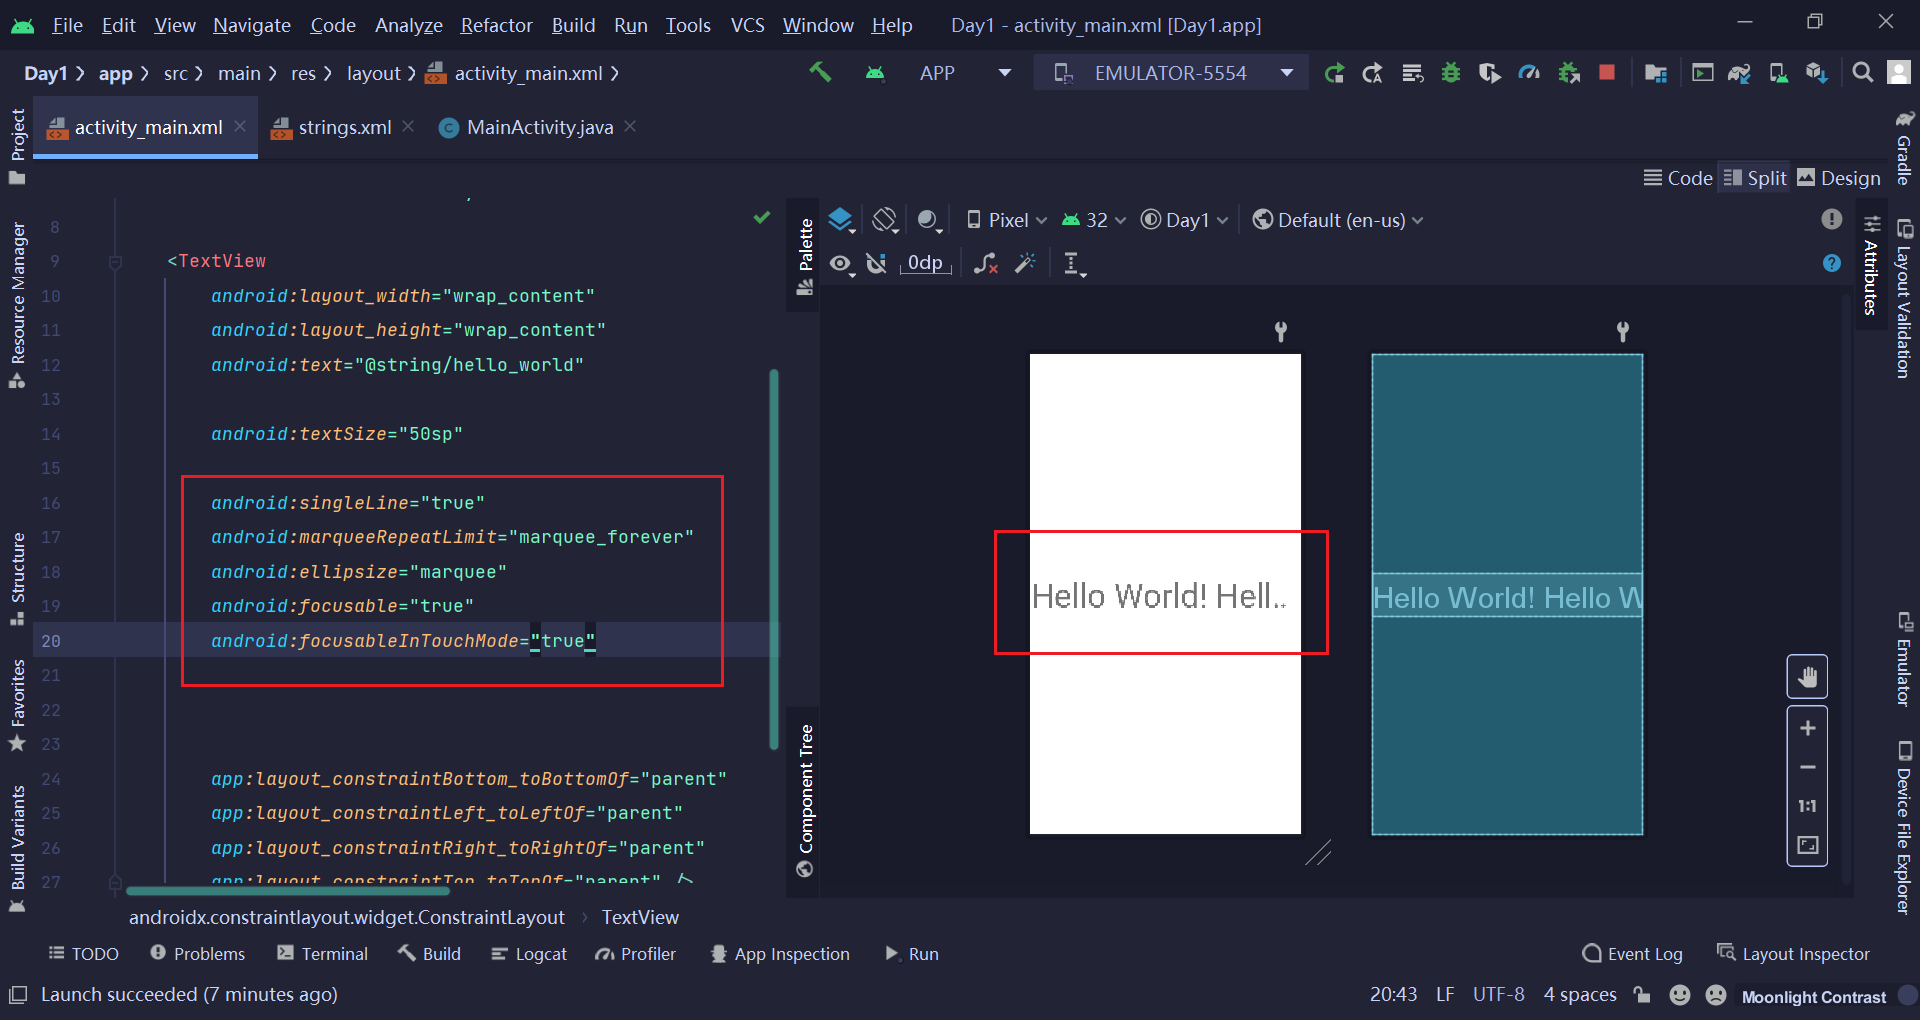Open the AVD Manager device icon

point(1778,73)
